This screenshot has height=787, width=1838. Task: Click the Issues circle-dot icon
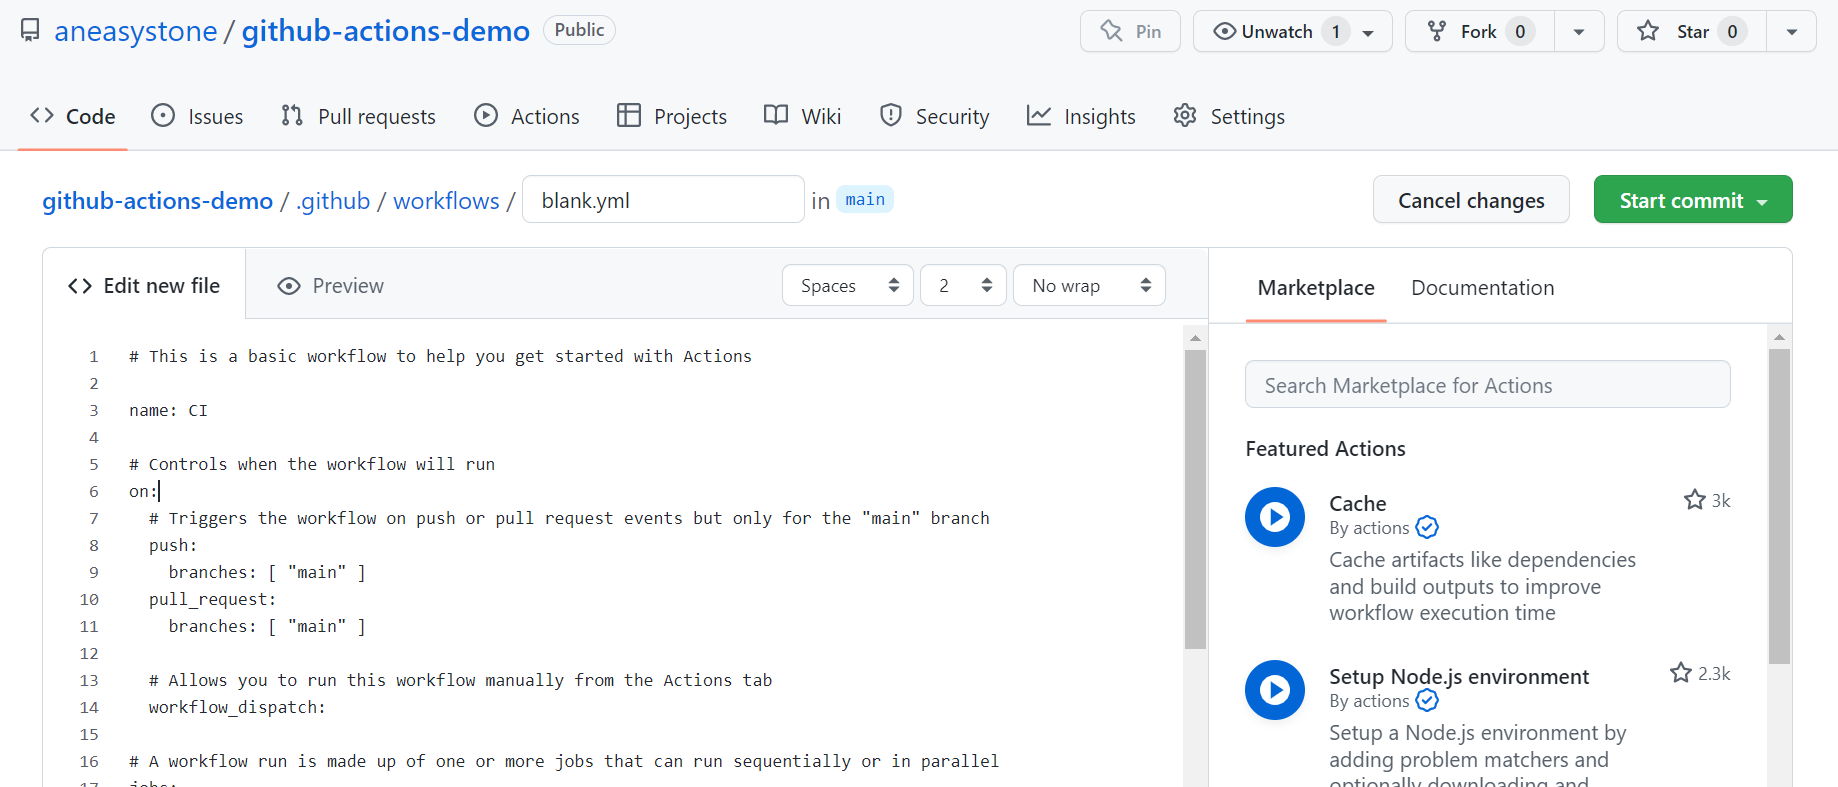point(163,115)
